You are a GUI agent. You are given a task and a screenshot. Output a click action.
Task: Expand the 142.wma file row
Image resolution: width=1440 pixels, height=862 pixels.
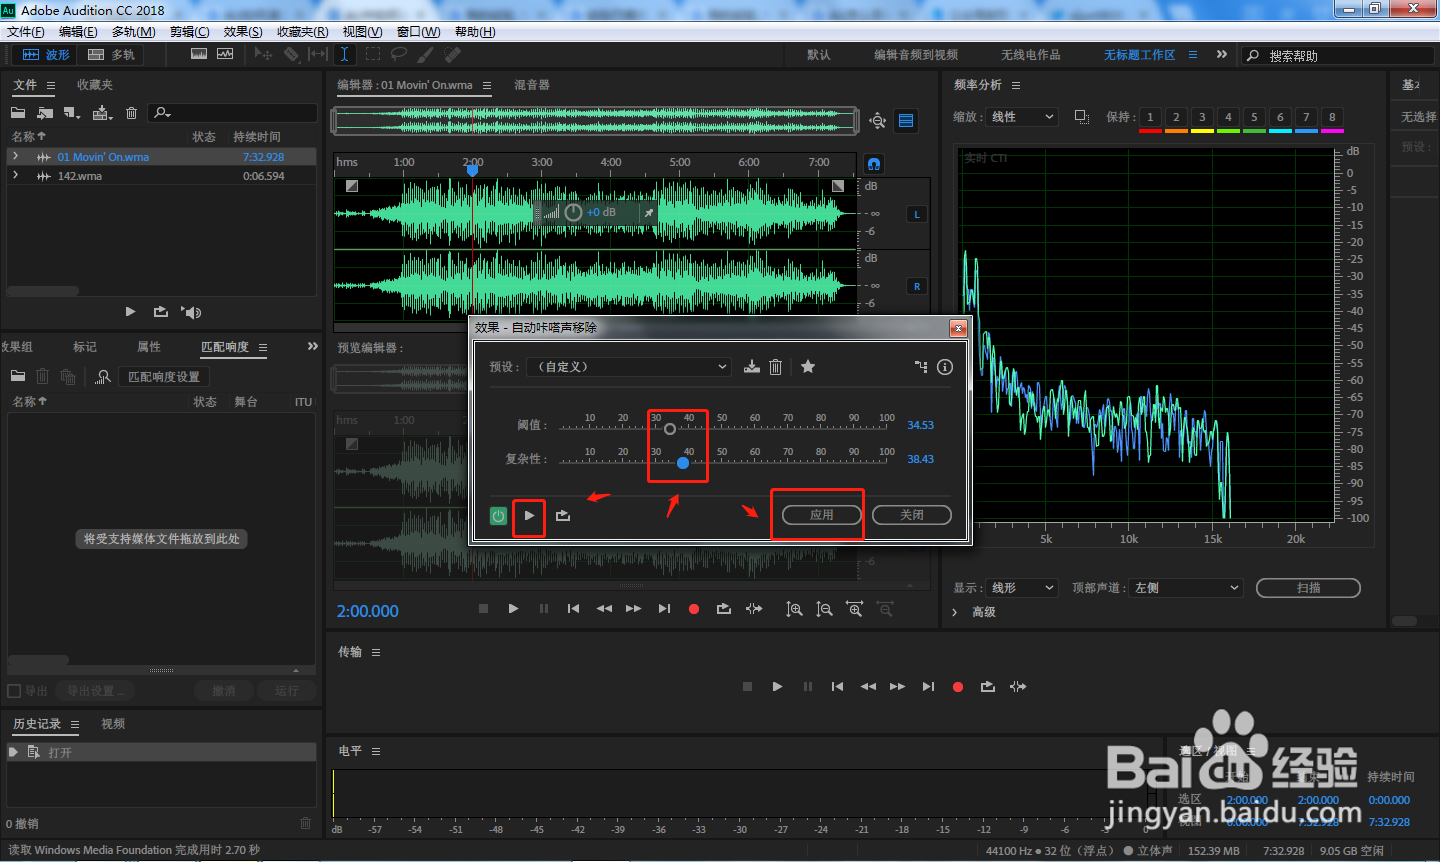pos(15,175)
